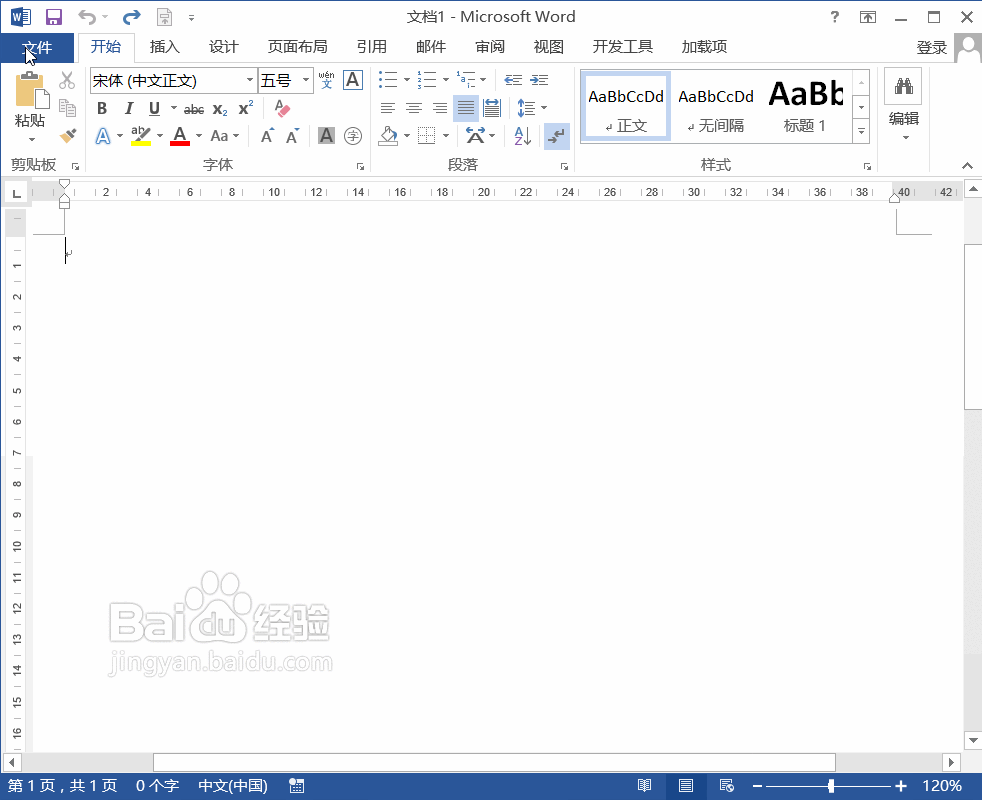Click the Save icon in quick access toolbar

[x=54, y=17]
